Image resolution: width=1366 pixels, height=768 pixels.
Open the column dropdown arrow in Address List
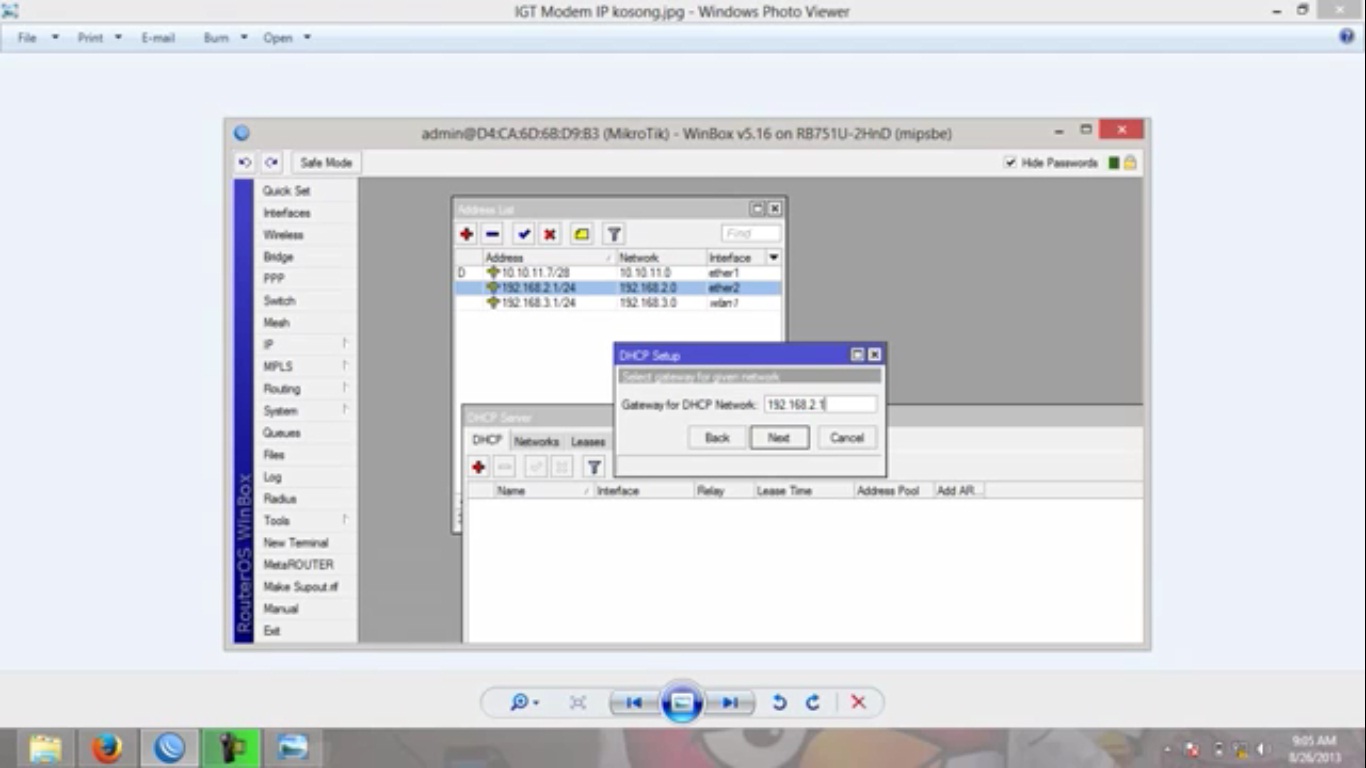pyautogui.click(x=773, y=257)
